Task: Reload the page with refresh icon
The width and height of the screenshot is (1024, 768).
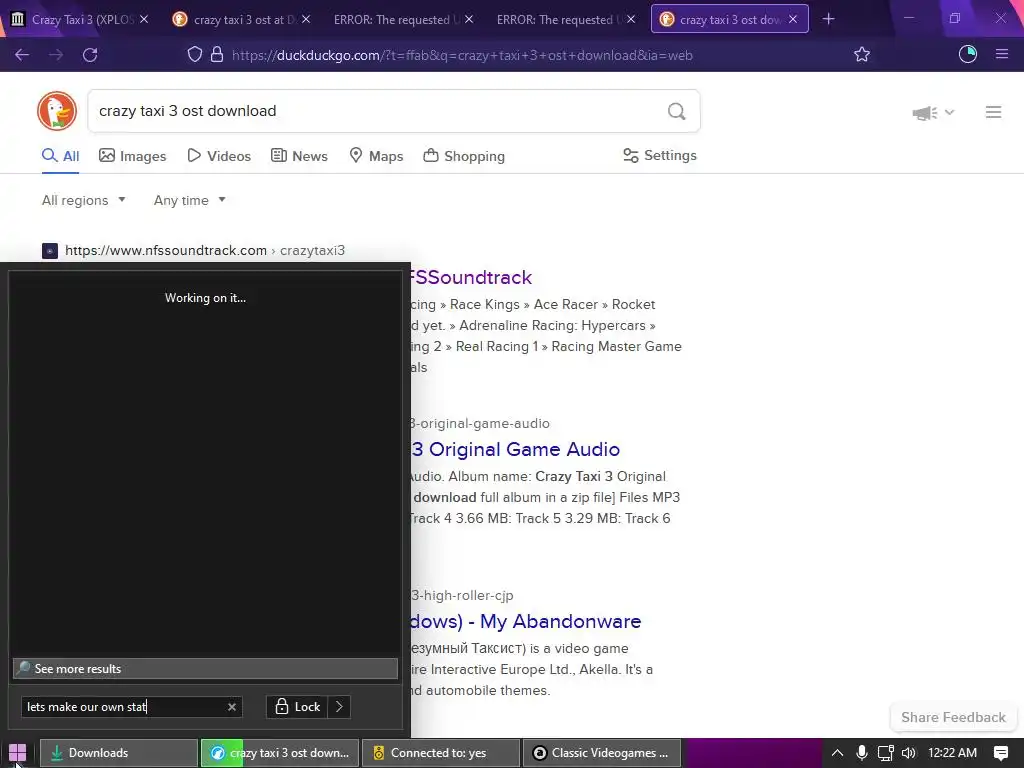Action: pyautogui.click(x=90, y=55)
